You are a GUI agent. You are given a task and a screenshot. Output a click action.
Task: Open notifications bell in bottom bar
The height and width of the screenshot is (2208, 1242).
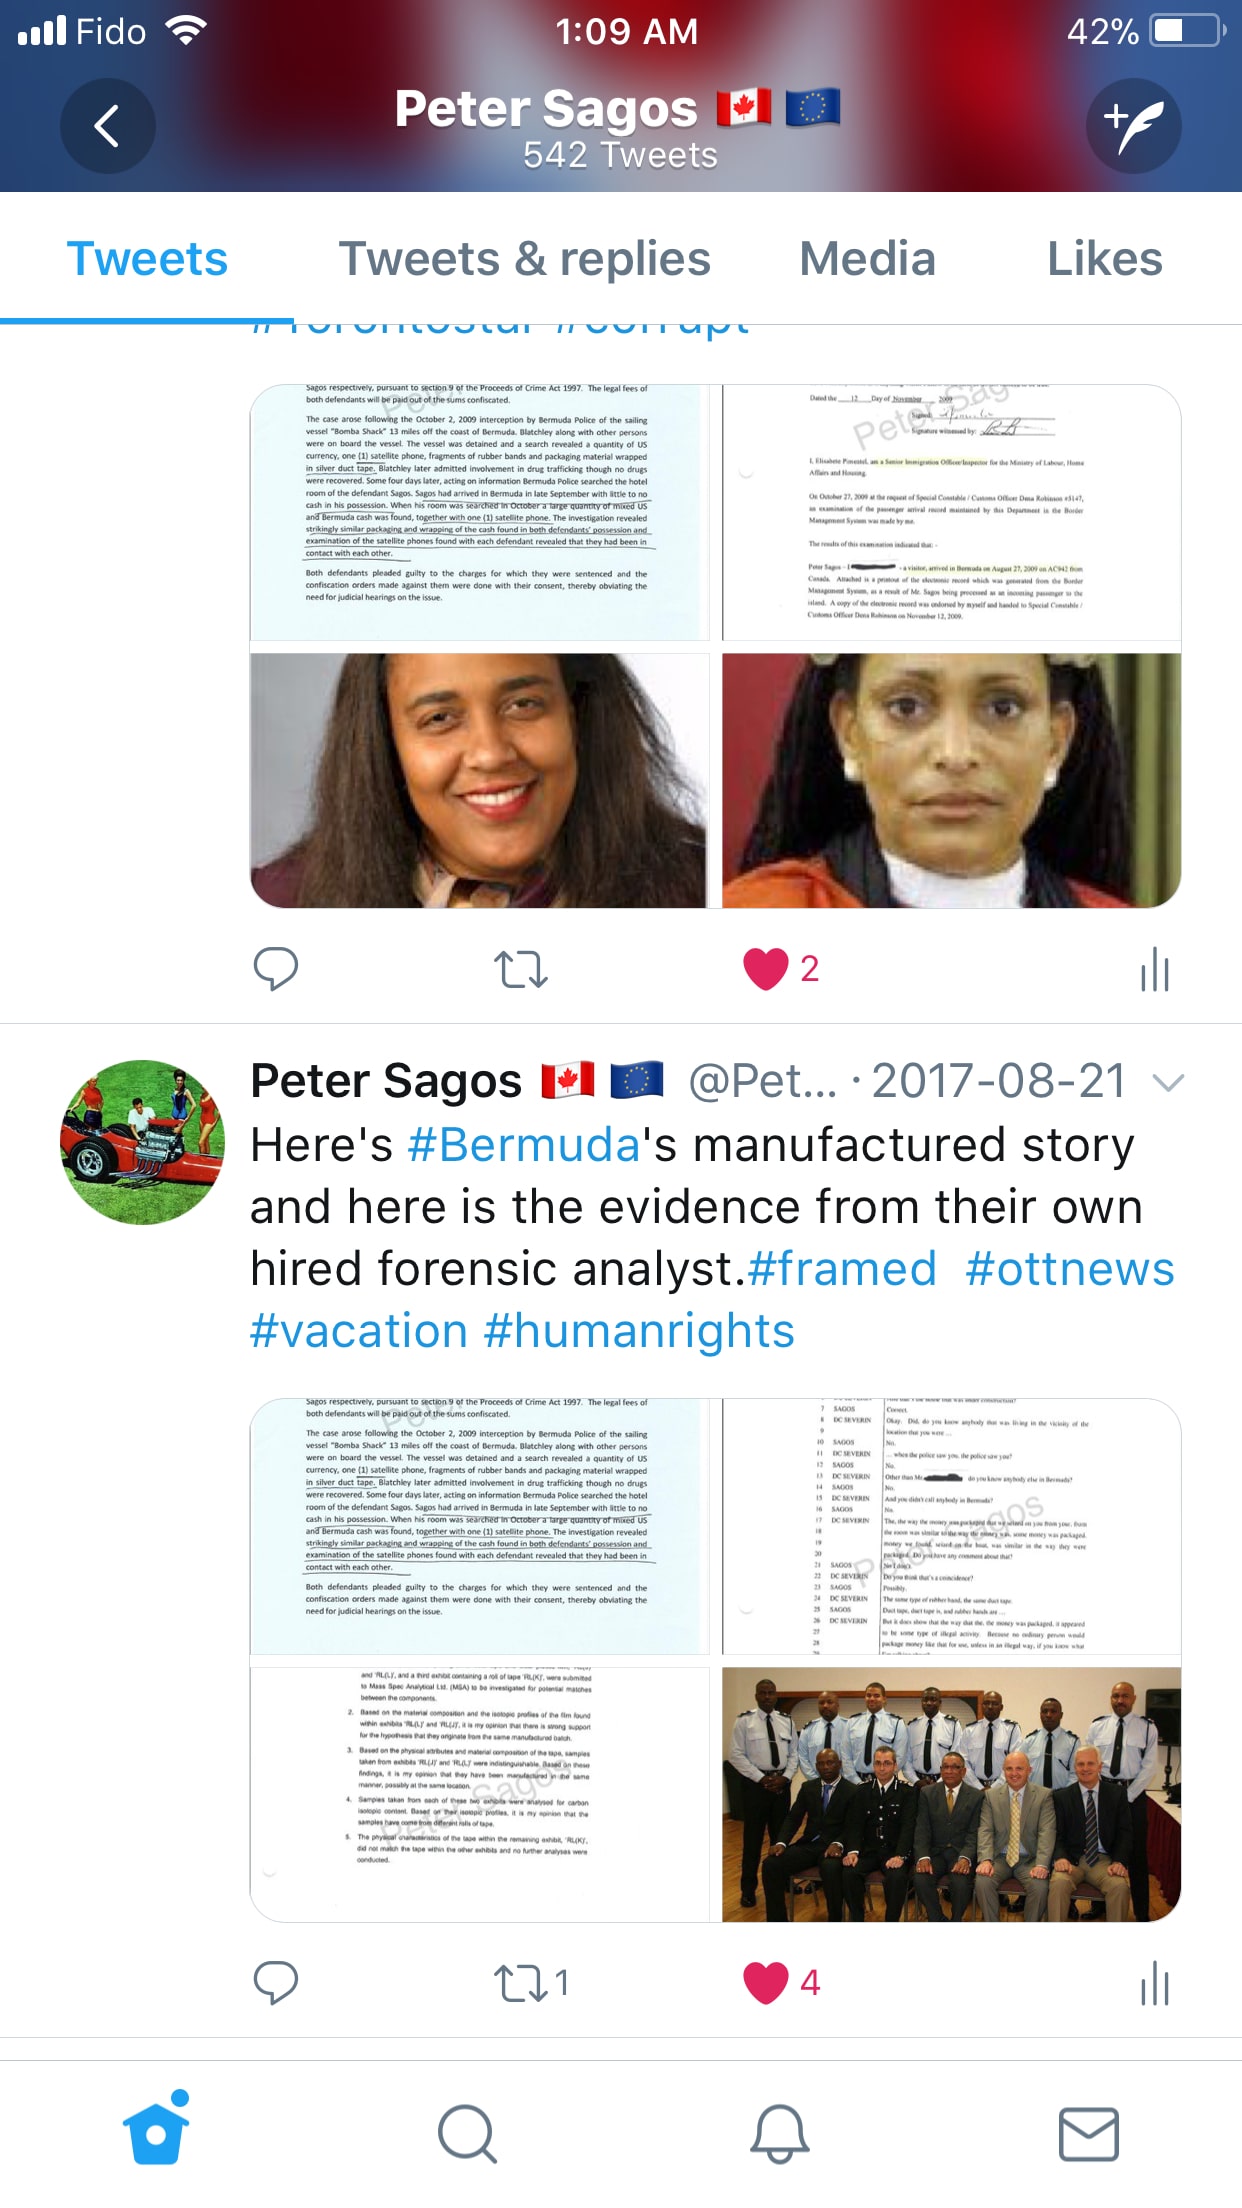(x=779, y=2134)
